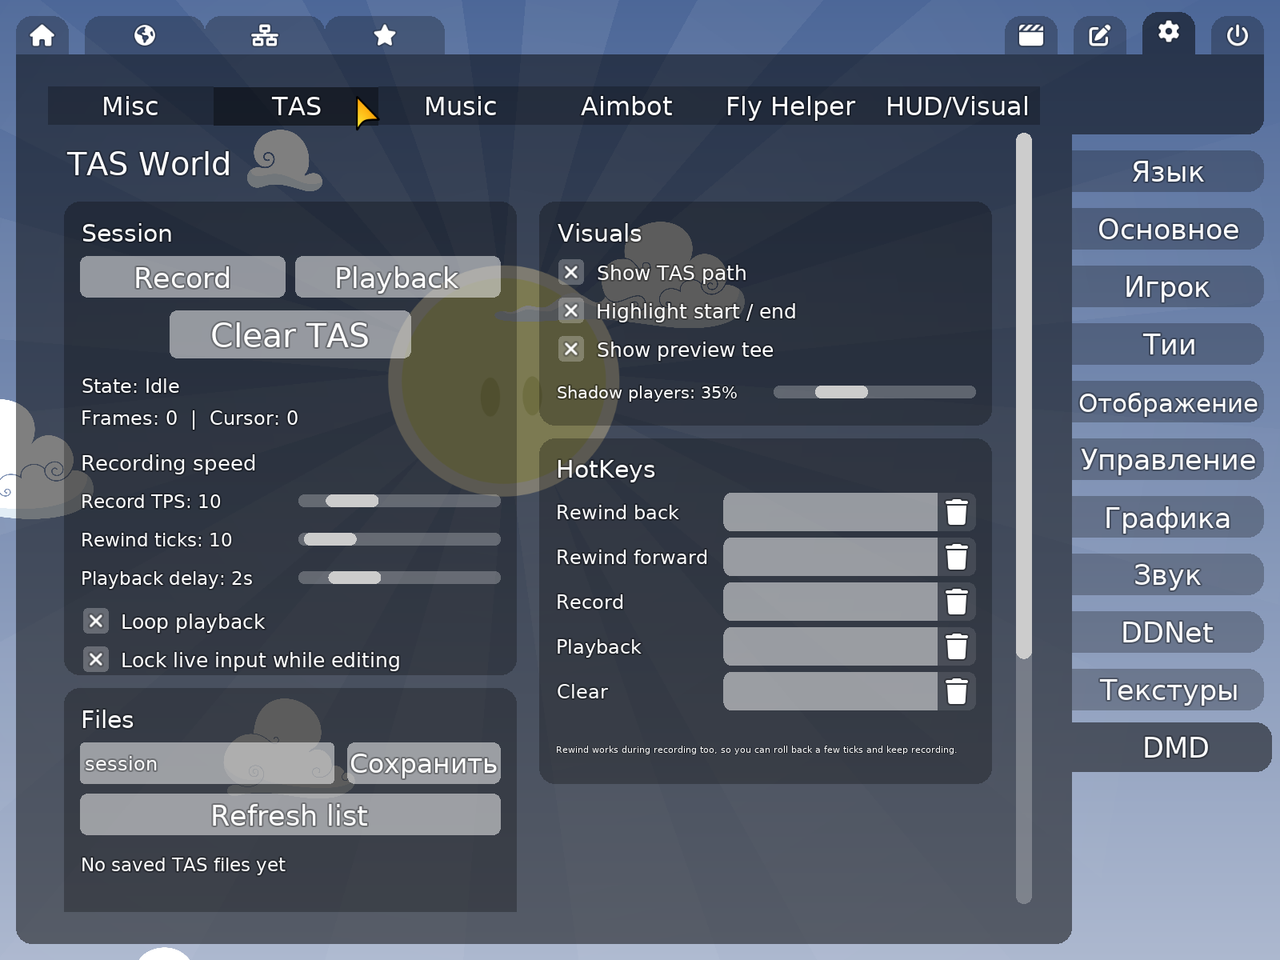Open the Music tab
This screenshot has height=960, width=1280.
point(461,106)
